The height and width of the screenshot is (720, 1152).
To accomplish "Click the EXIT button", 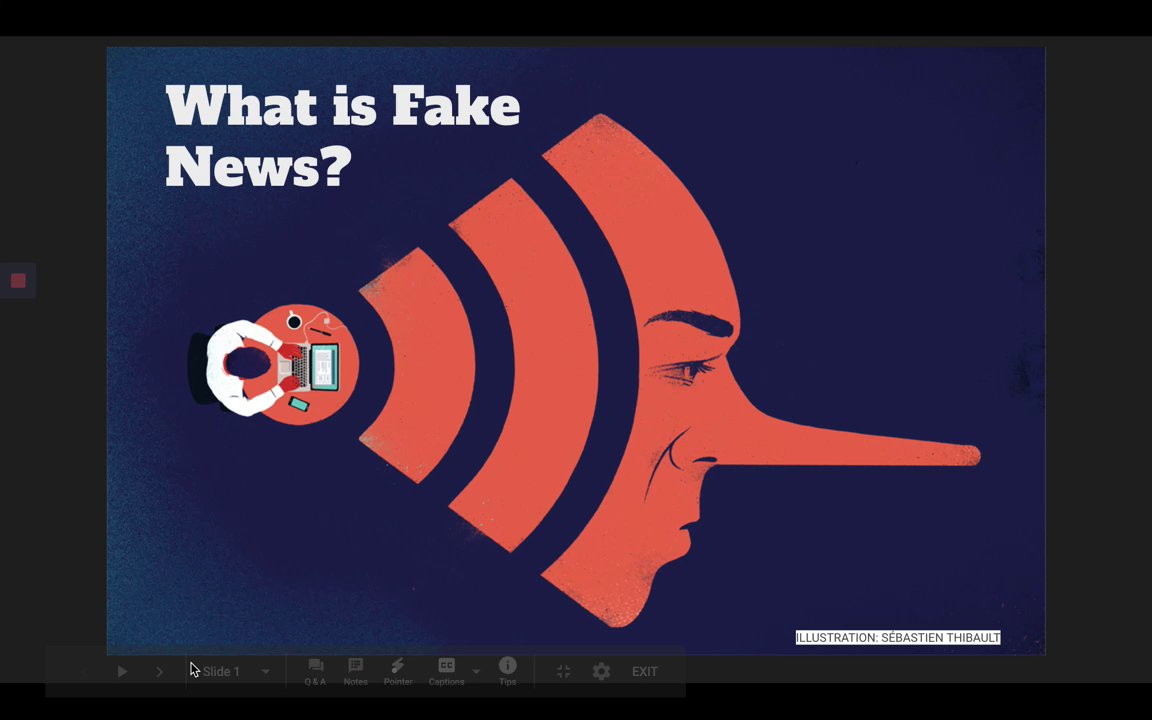I will pyautogui.click(x=644, y=672).
